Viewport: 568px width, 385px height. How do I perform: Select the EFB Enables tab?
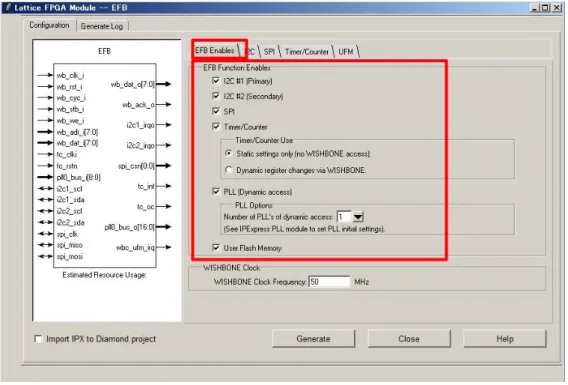pos(215,50)
